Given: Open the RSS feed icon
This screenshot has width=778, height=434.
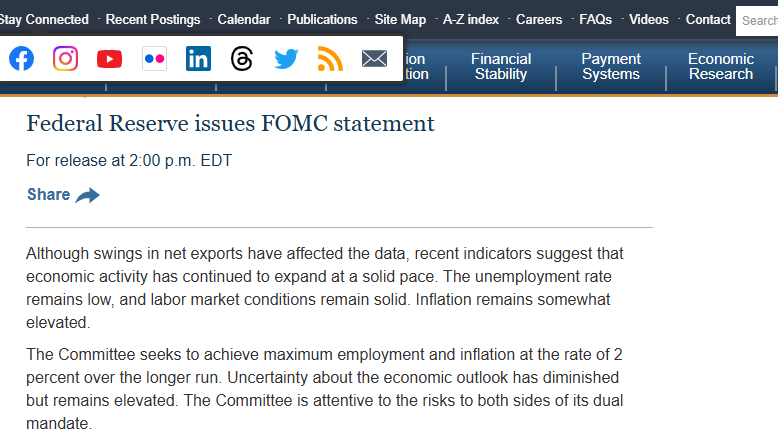Looking at the screenshot, I should point(330,59).
